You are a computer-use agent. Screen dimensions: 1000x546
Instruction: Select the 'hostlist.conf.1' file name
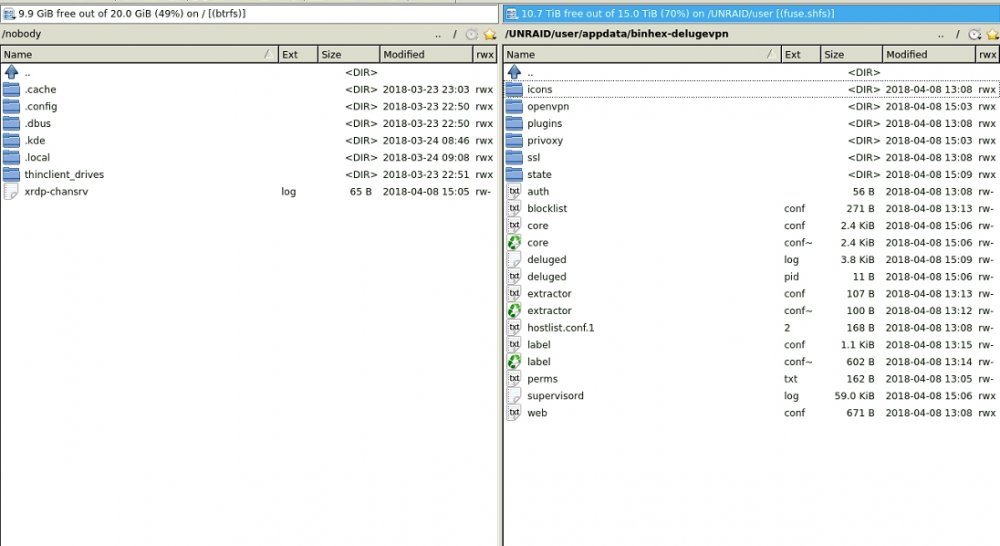[x=561, y=327]
